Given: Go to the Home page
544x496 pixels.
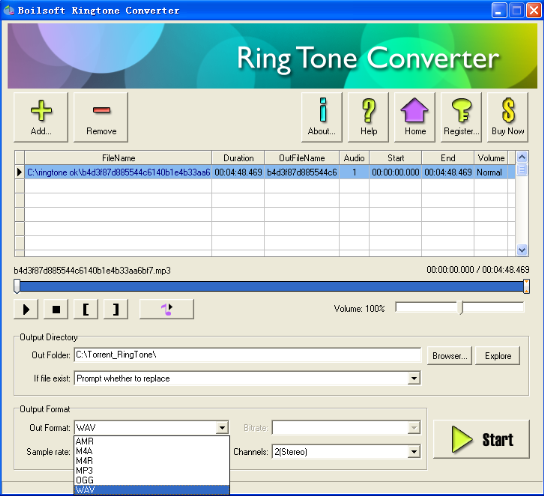Looking at the screenshot, I should (415, 117).
